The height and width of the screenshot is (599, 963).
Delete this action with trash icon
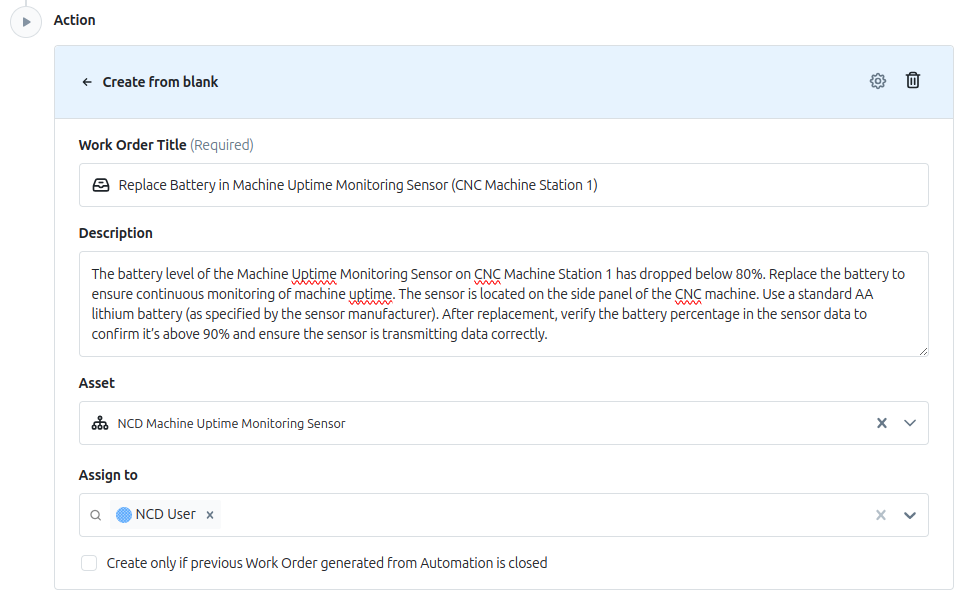[x=913, y=80]
